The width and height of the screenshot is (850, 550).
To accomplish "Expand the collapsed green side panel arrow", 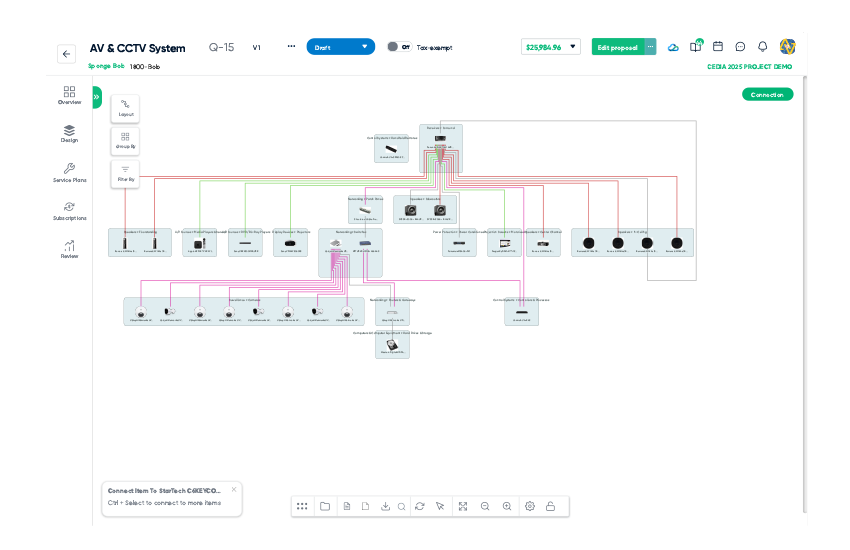I will tap(97, 97).
